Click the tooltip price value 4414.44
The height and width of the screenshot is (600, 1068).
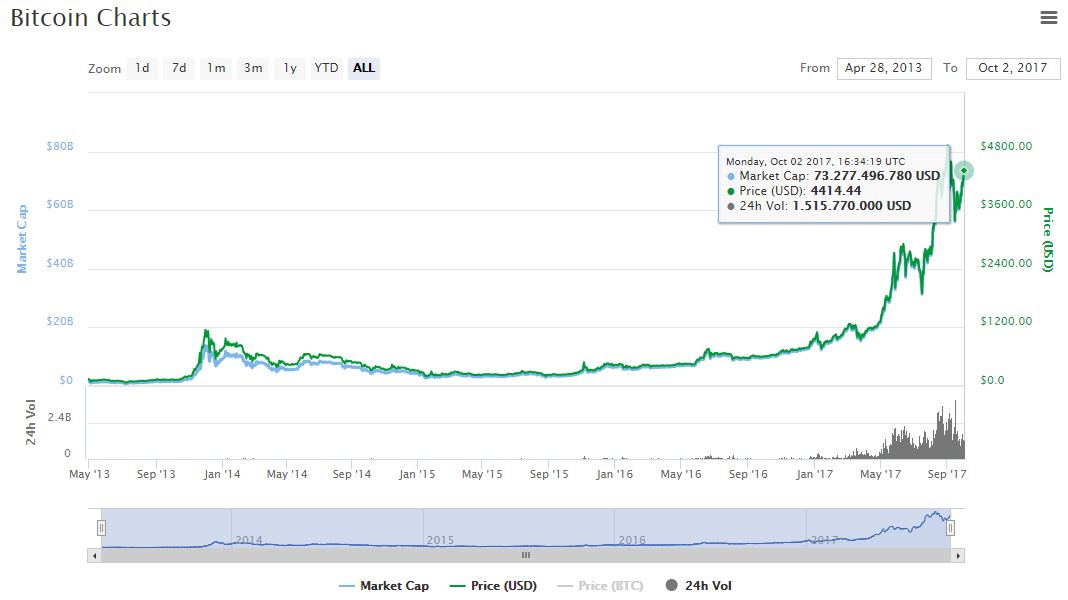click(836, 191)
